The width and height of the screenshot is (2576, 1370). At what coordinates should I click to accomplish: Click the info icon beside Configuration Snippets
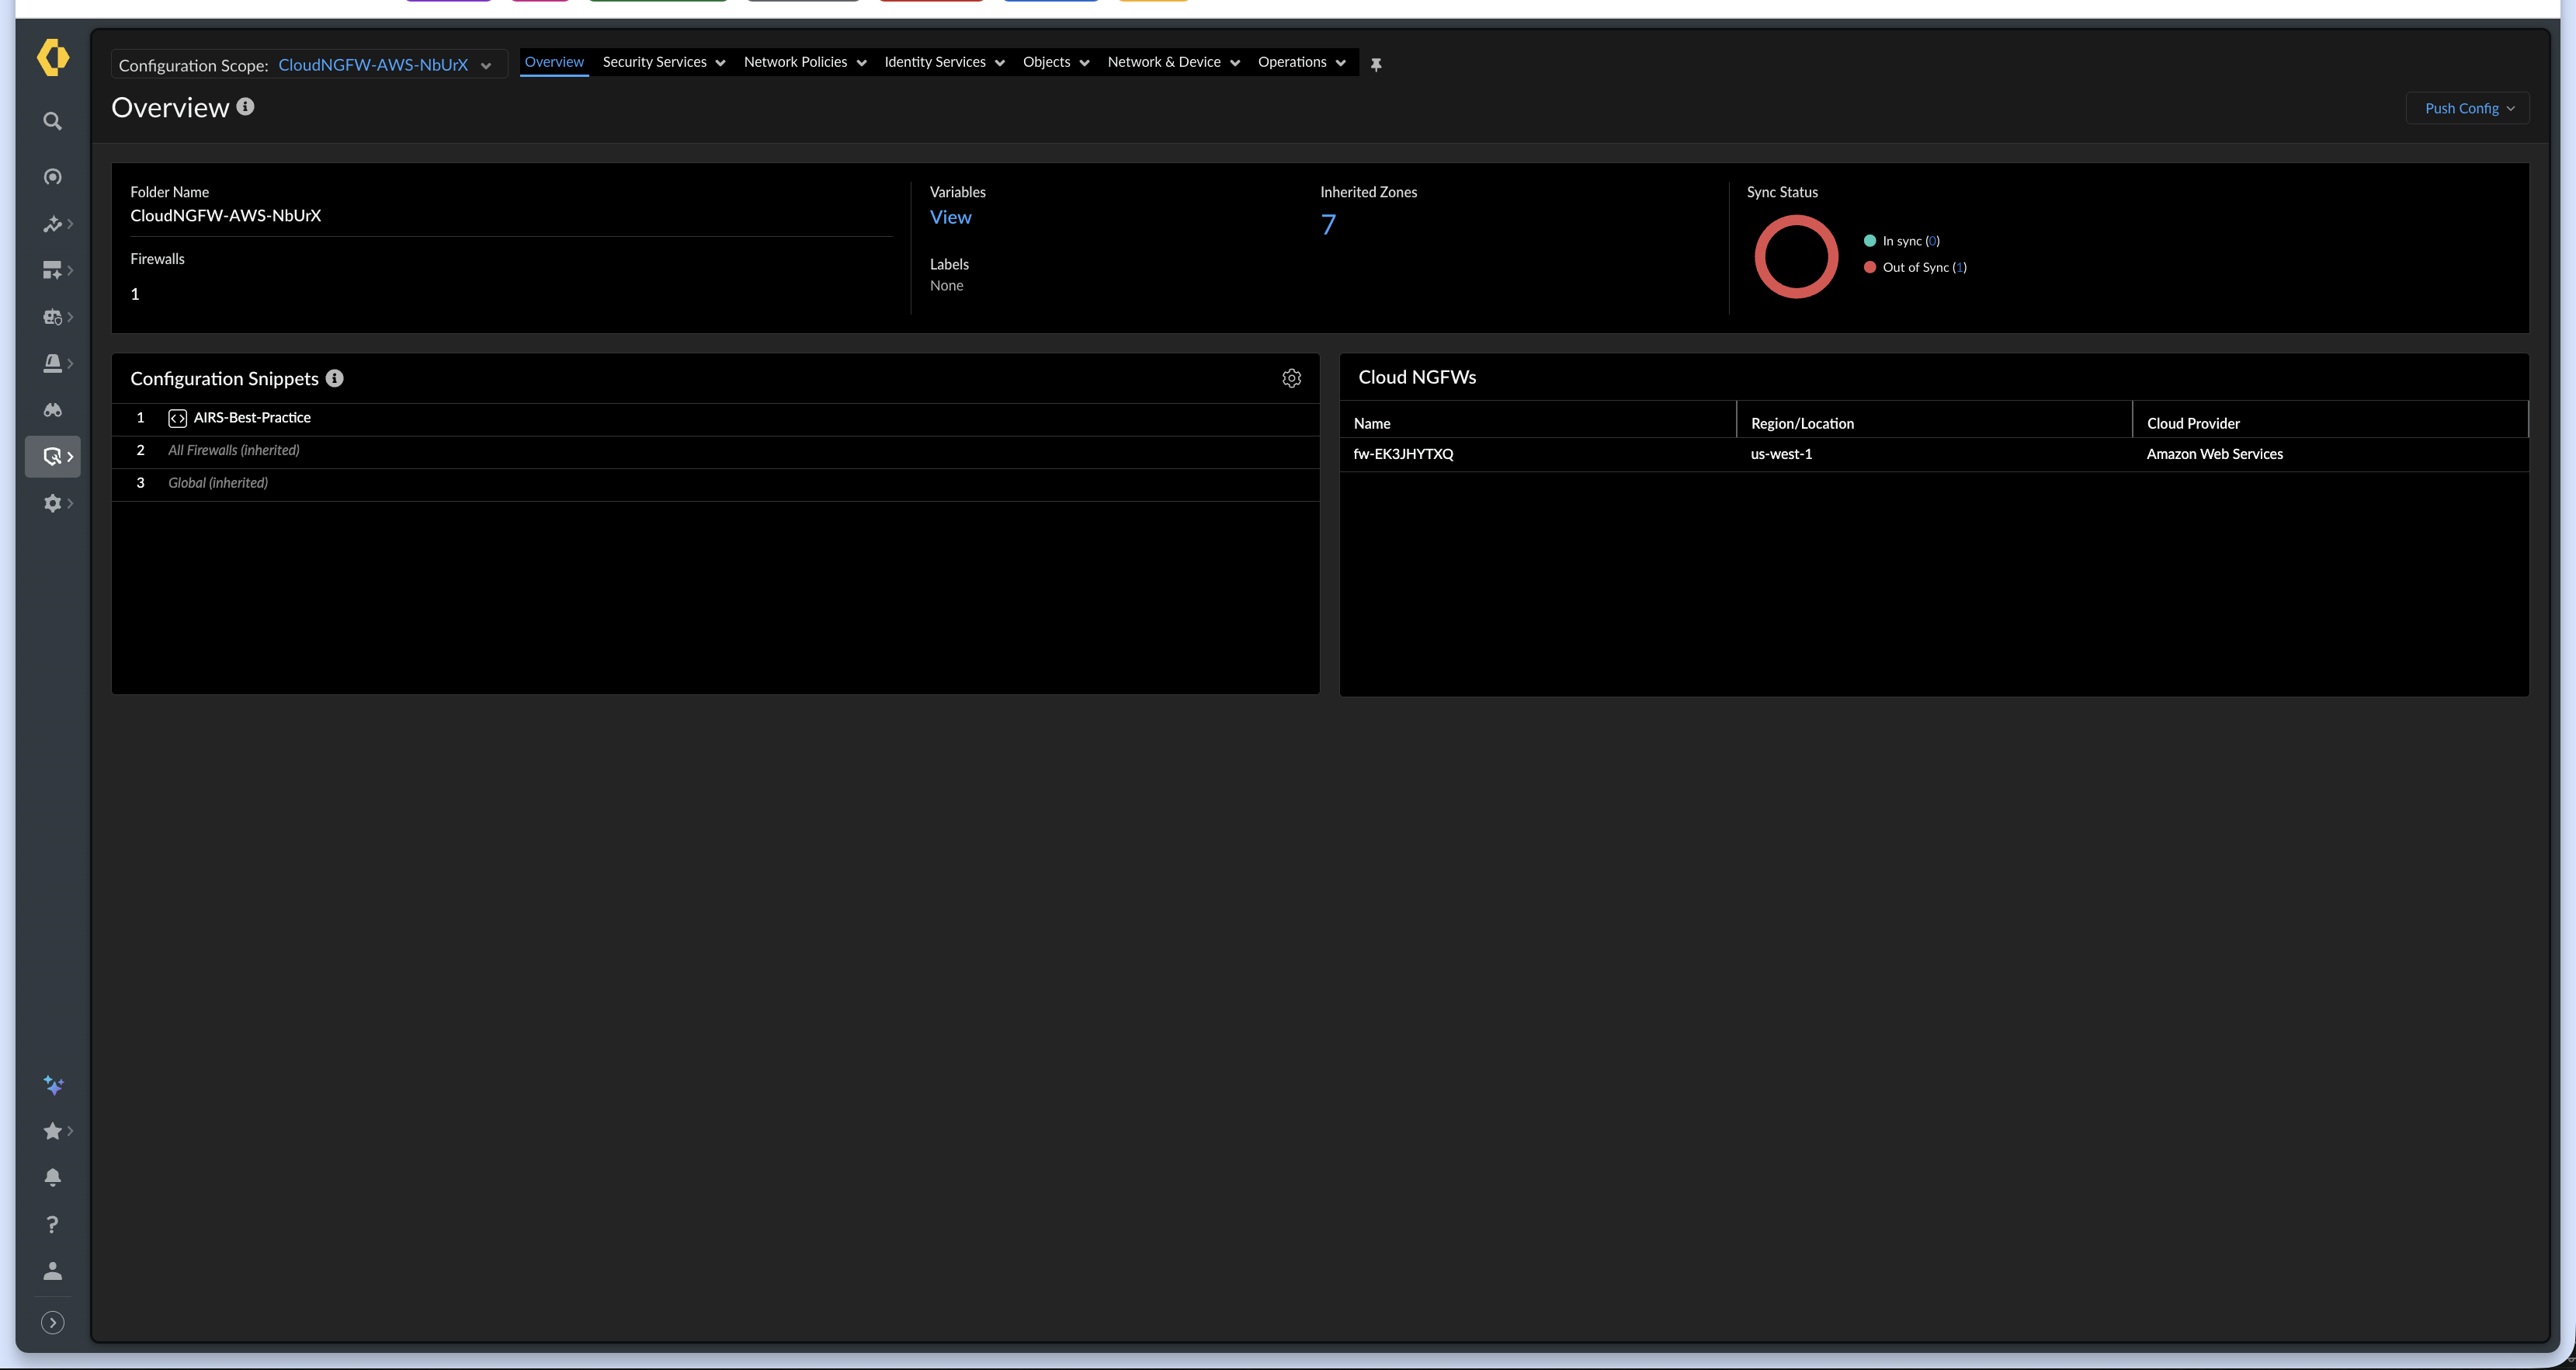coord(335,378)
